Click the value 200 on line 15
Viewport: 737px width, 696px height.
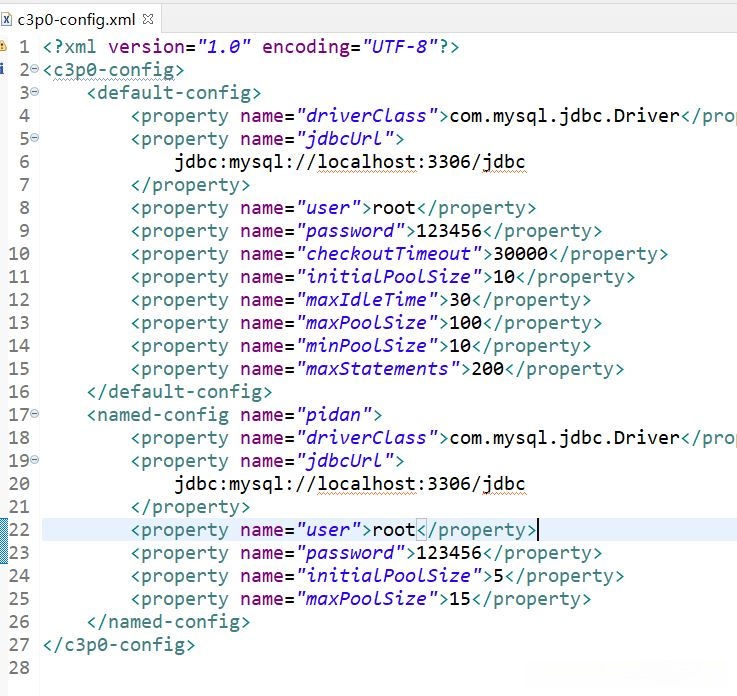pos(487,369)
